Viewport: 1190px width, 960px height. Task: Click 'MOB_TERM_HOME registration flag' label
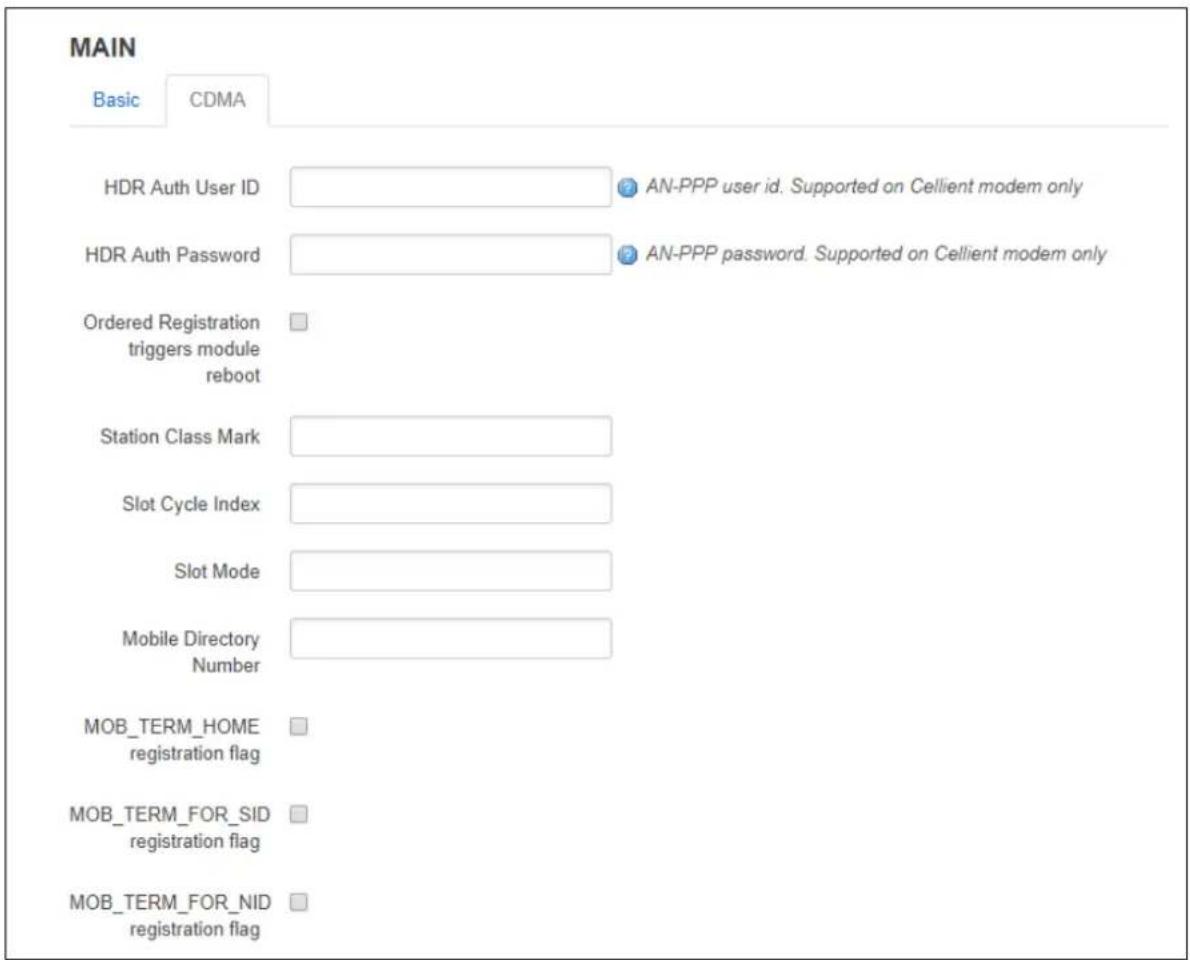click(172, 740)
